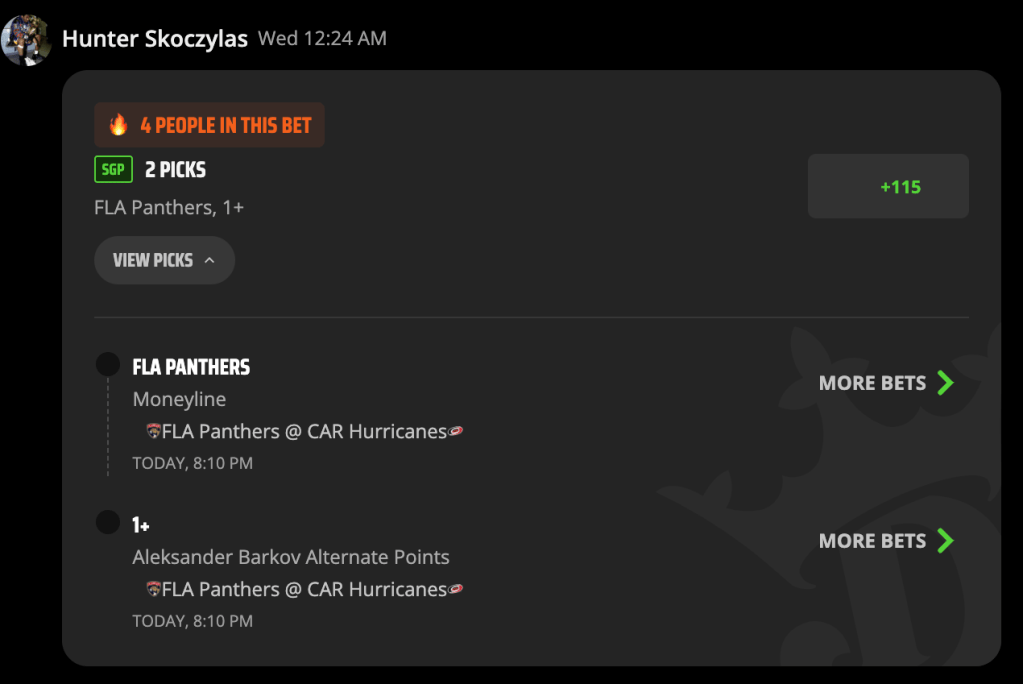This screenshot has width=1023, height=684.
Task: Collapse the View Picks section
Action: coord(164,260)
